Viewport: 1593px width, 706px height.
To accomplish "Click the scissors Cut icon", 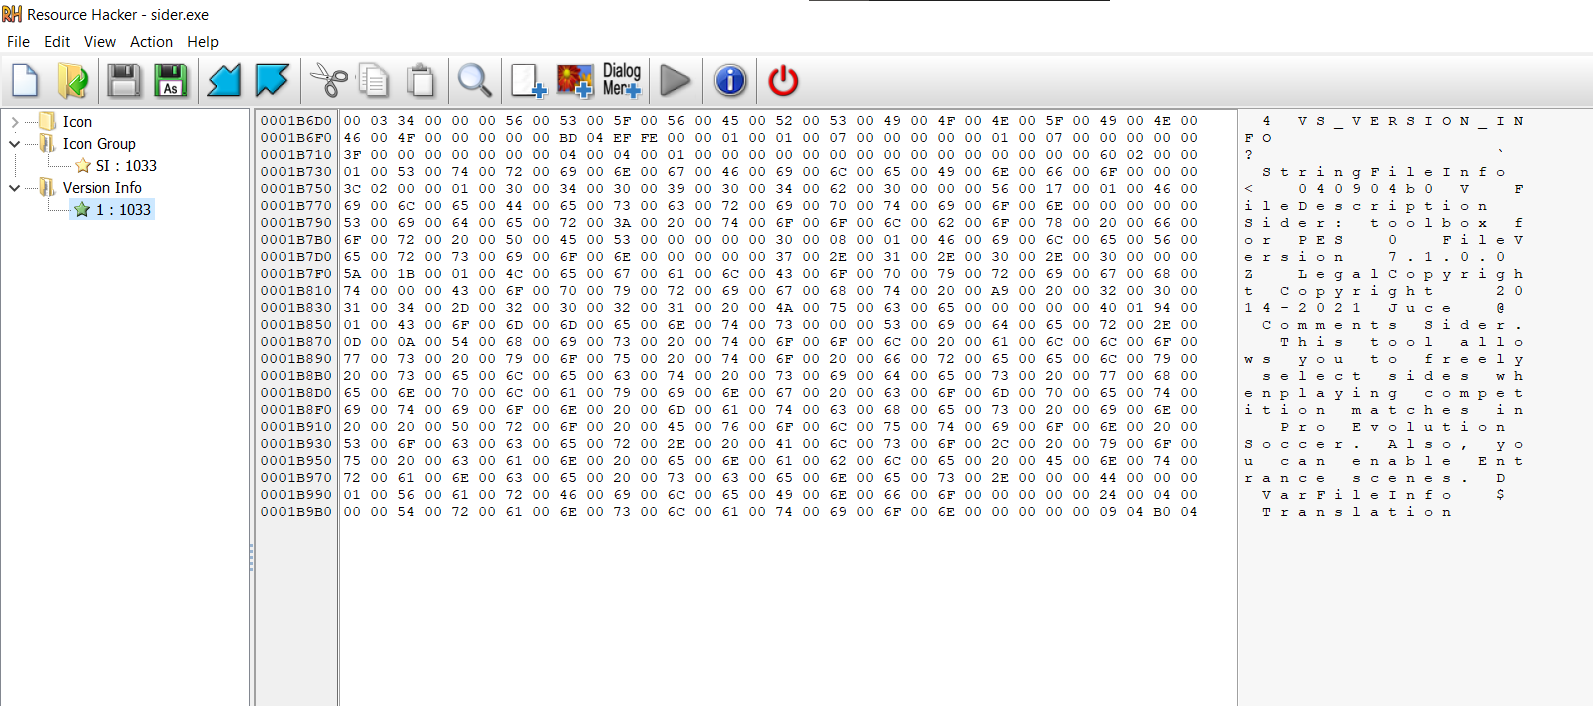I will [x=327, y=81].
